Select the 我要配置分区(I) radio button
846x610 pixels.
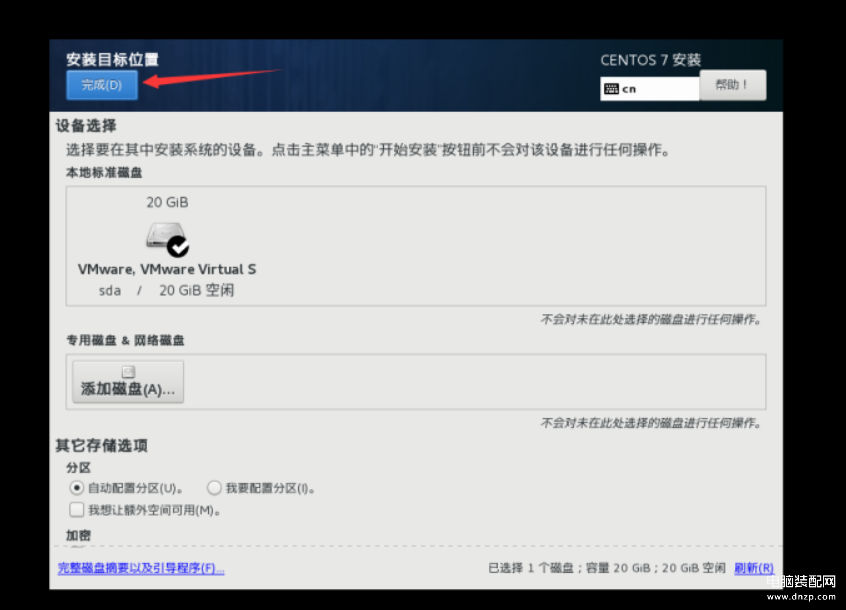[x=214, y=488]
